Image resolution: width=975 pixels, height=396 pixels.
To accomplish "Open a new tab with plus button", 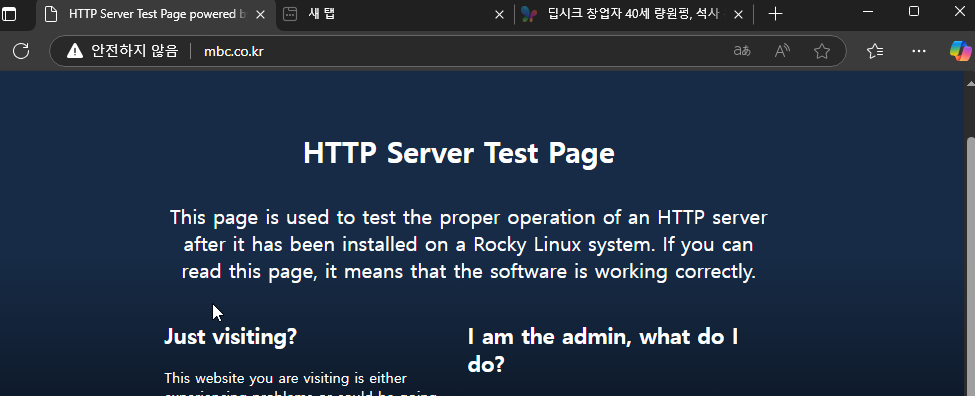I will [x=775, y=14].
